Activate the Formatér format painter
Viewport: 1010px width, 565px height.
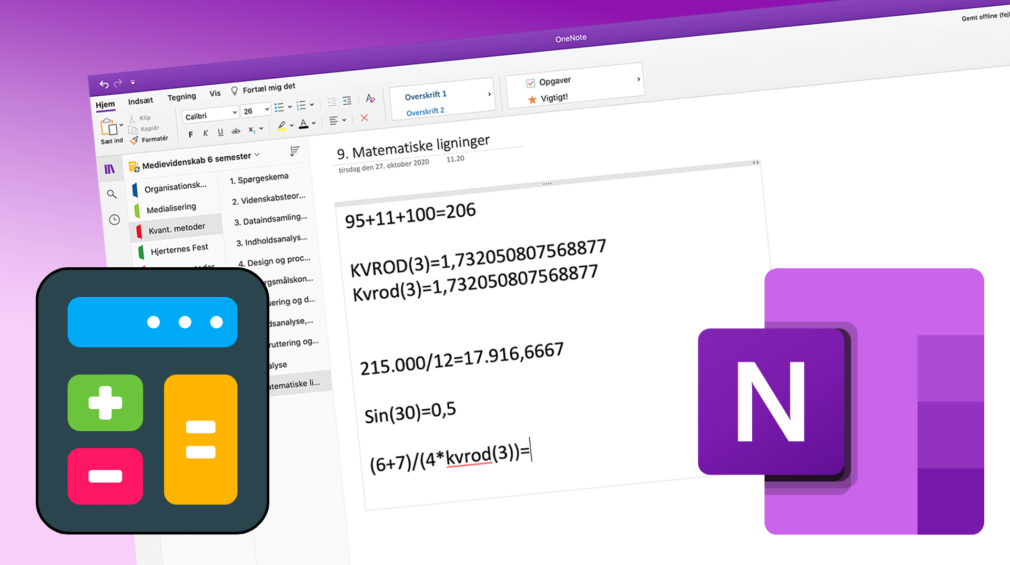pyautogui.click(x=149, y=139)
